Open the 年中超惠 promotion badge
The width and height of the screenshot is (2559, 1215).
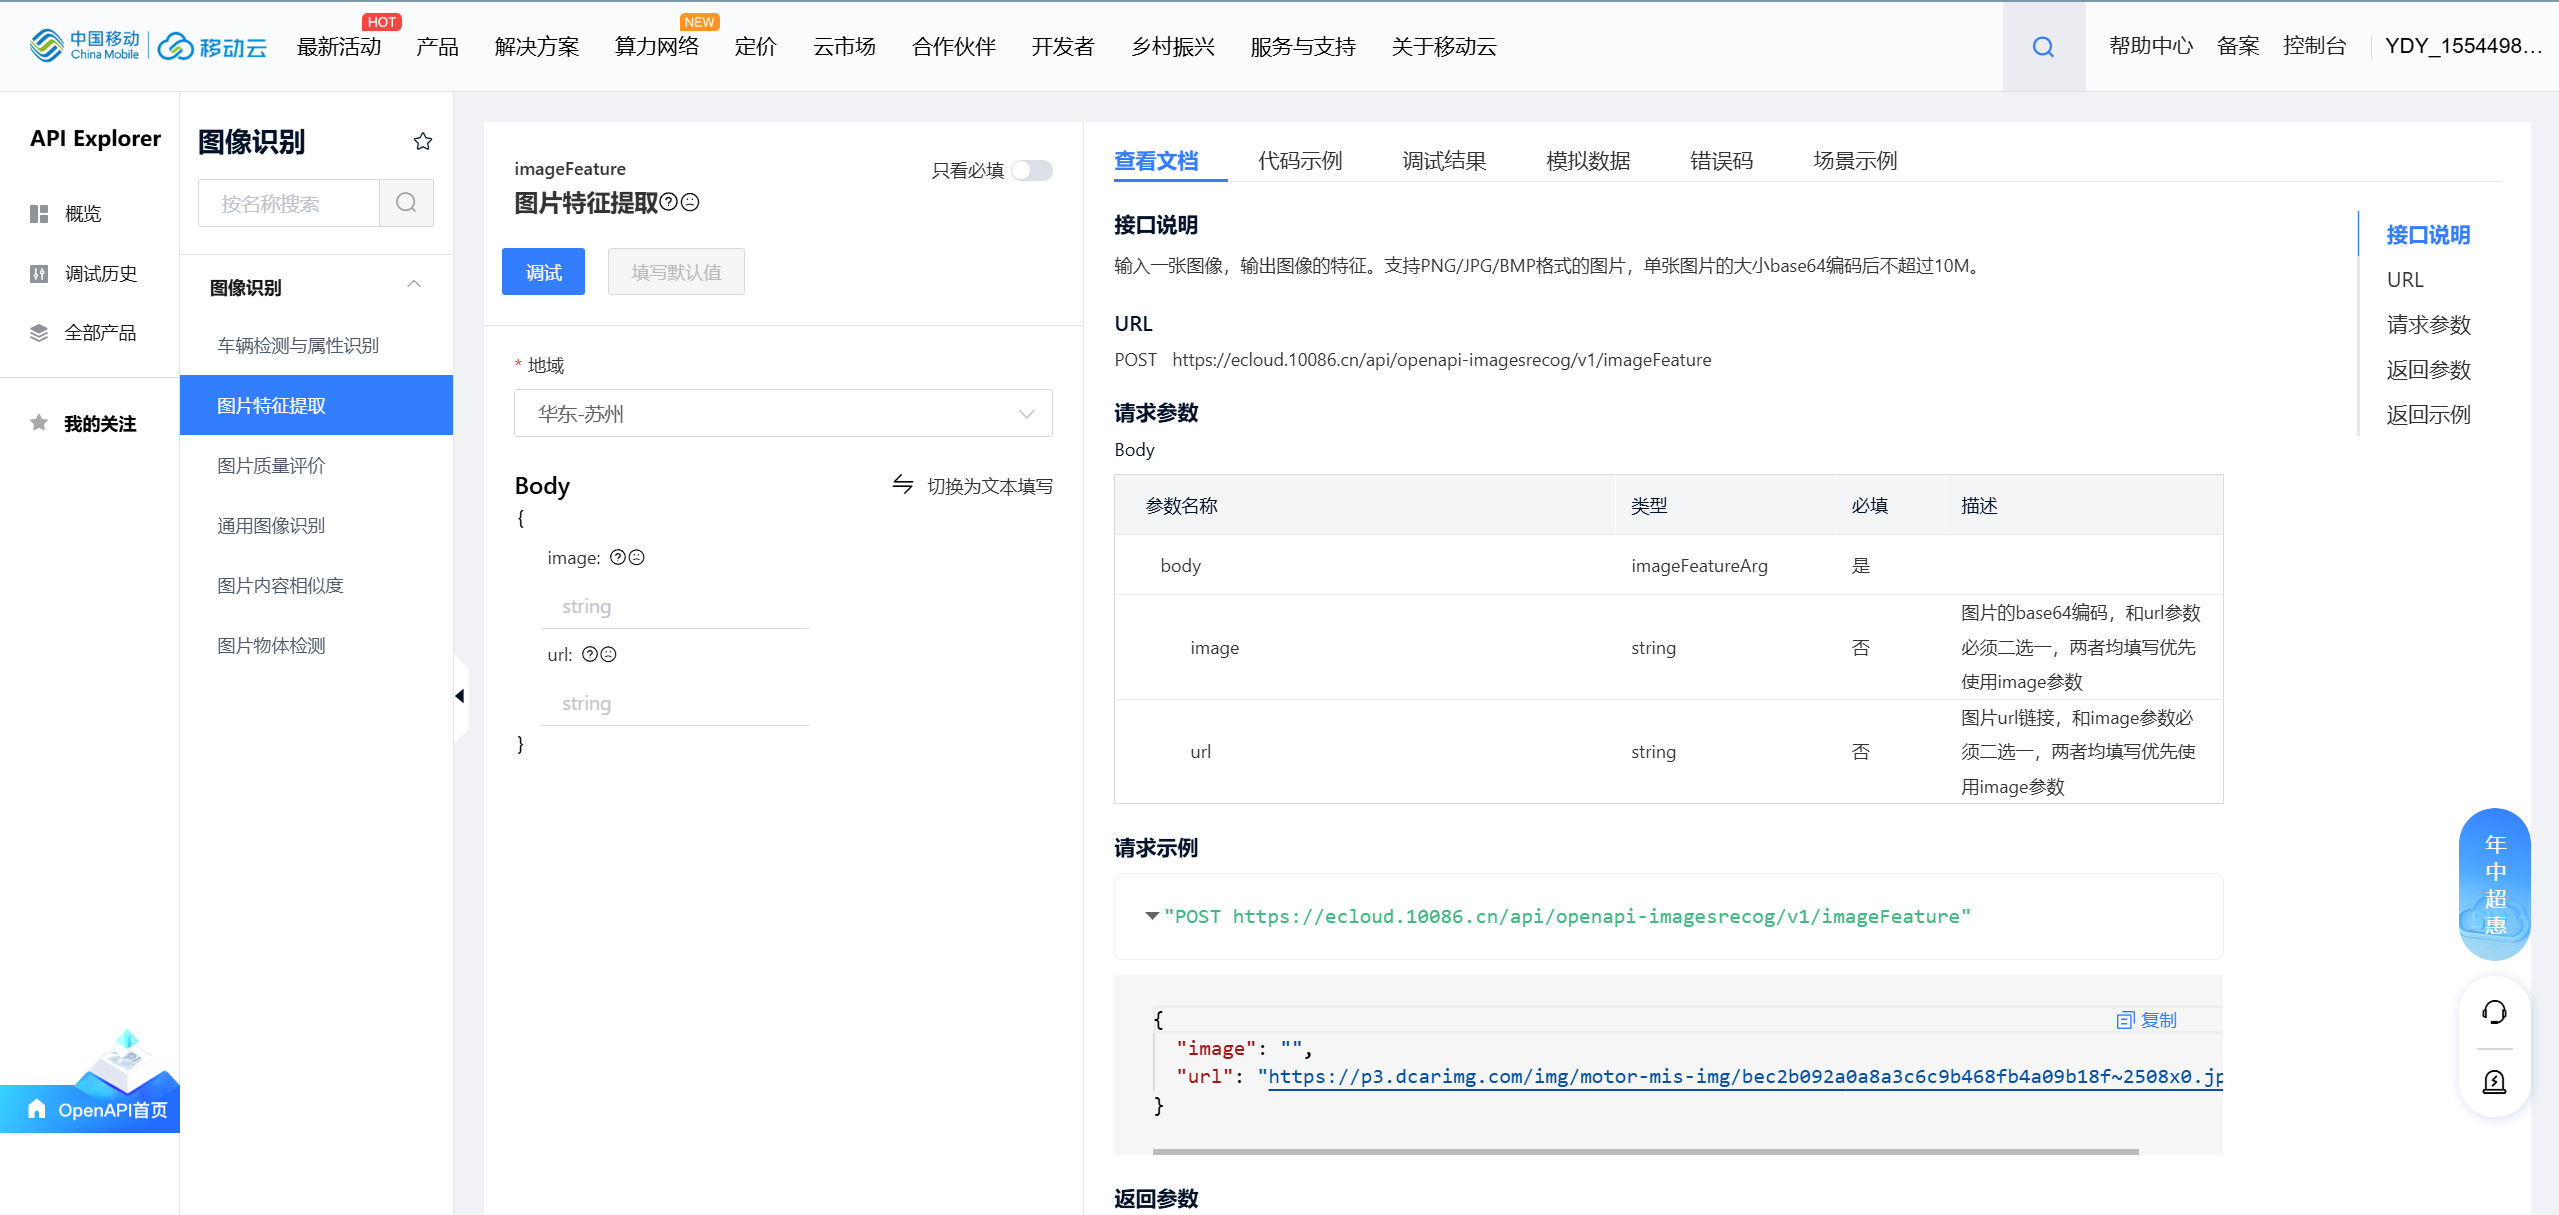(x=2495, y=884)
